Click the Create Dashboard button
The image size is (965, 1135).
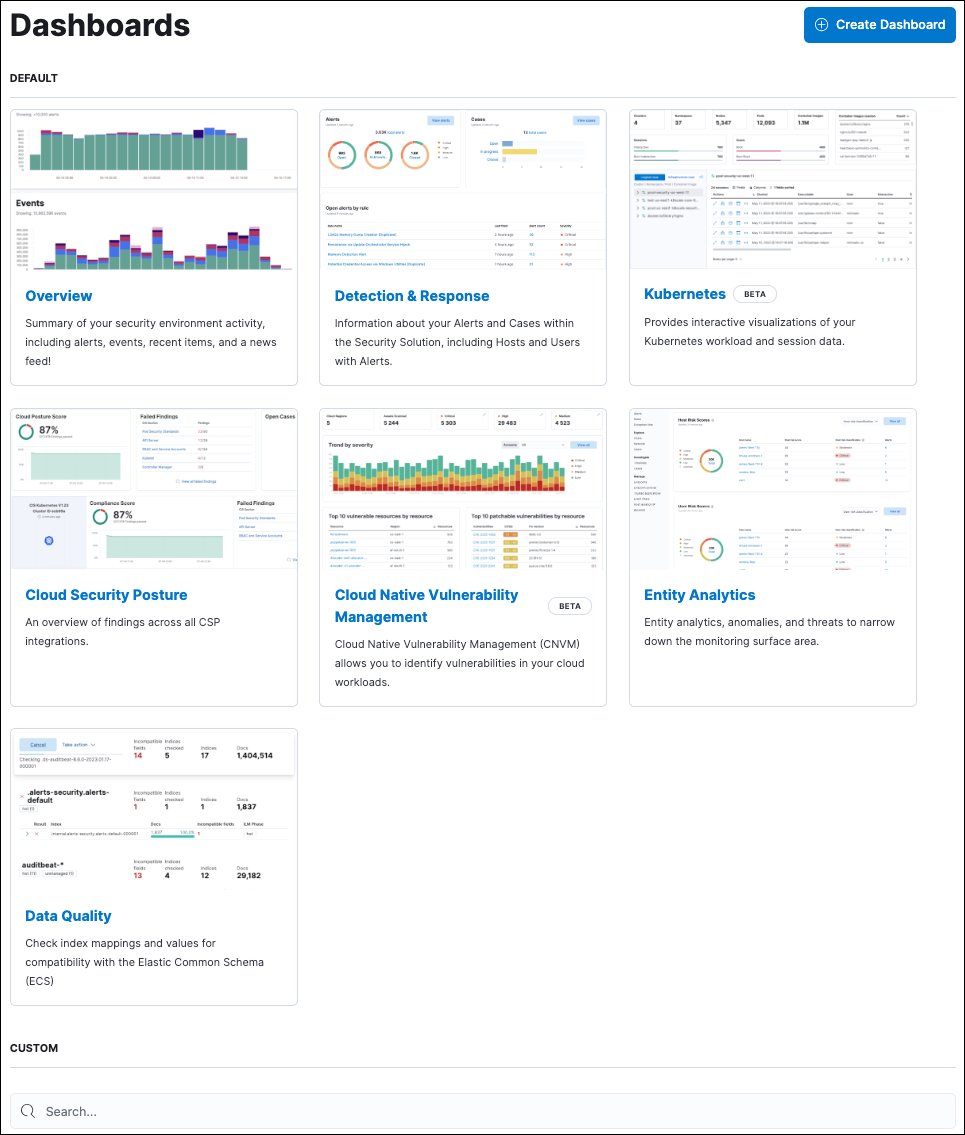coord(879,24)
